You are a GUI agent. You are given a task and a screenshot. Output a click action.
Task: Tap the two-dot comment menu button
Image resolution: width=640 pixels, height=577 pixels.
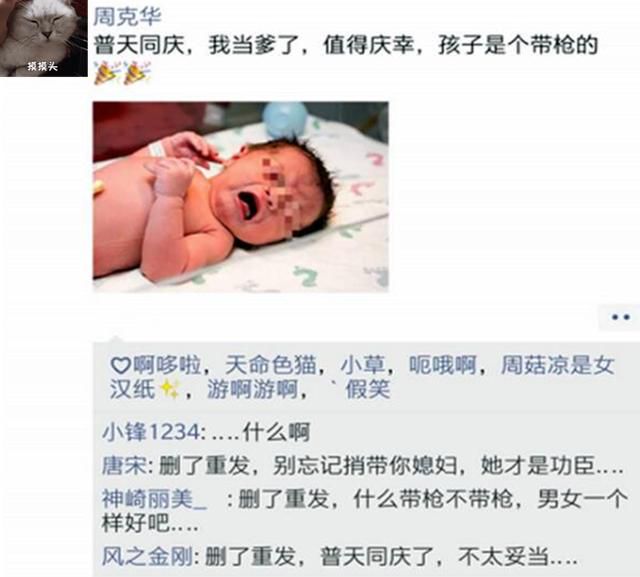pos(620,317)
